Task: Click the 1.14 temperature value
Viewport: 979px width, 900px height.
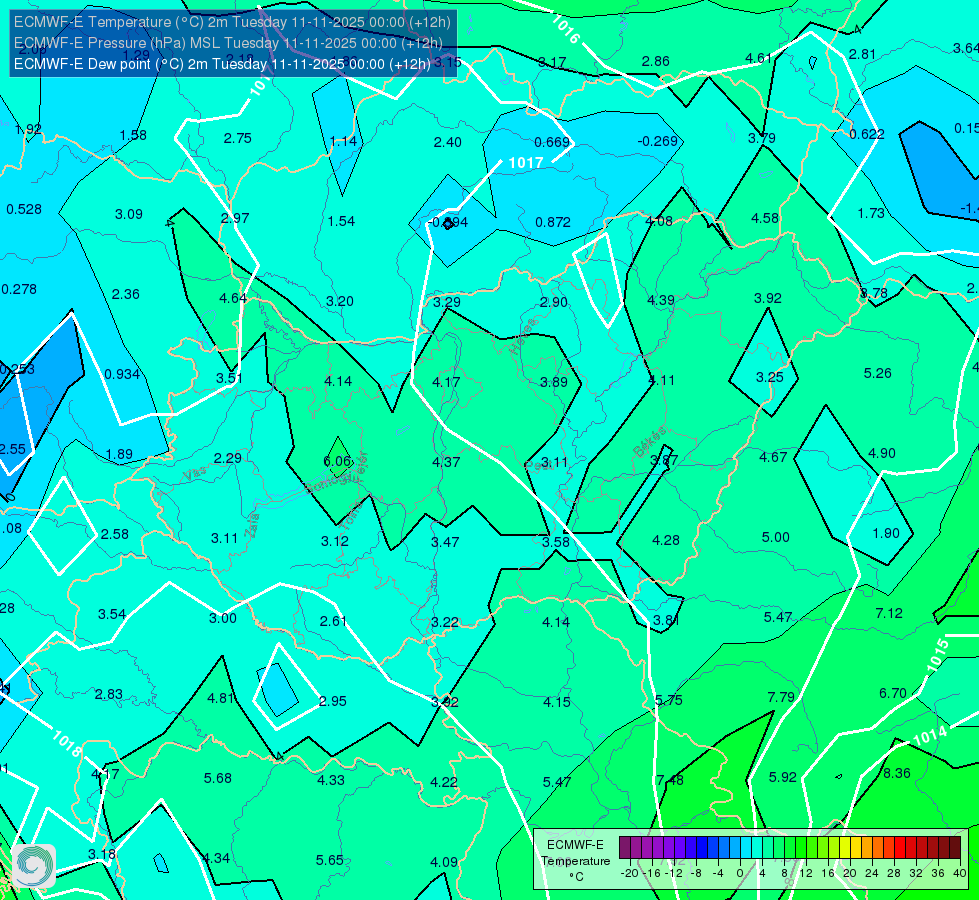Action: coord(343,141)
